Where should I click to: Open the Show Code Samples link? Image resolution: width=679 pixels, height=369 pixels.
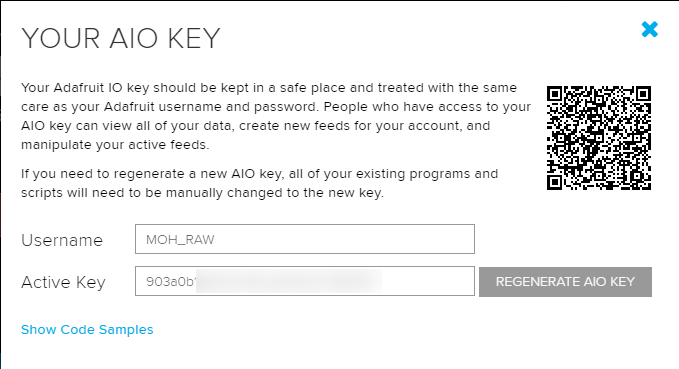(87, 330)
